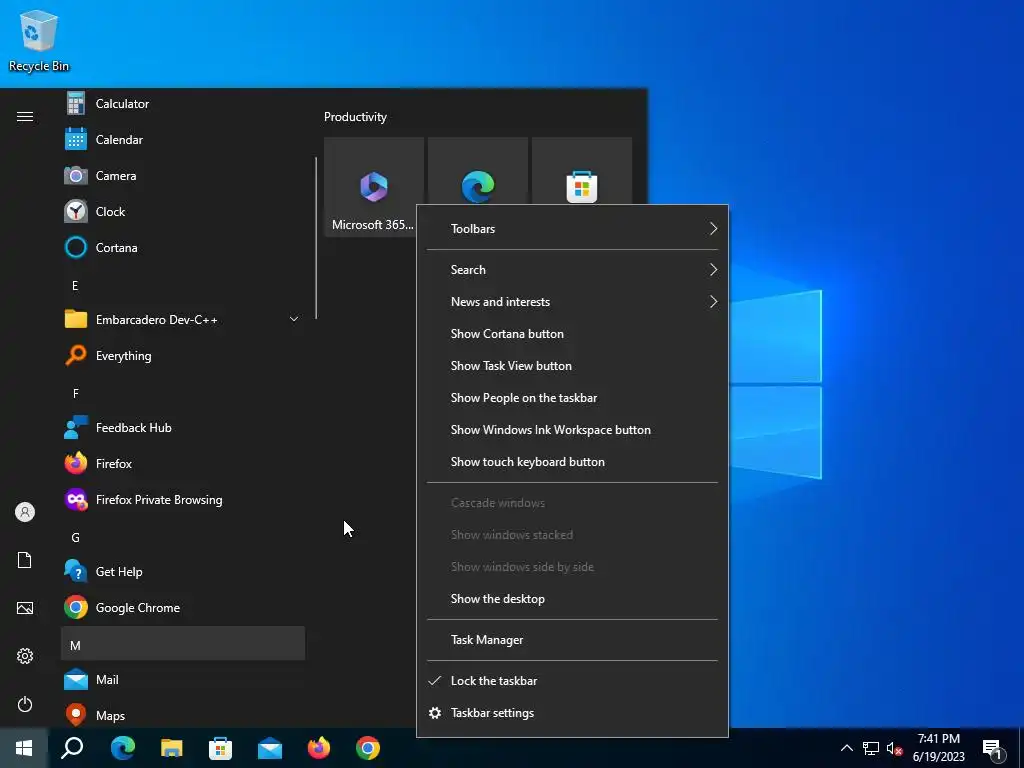Click the Power icon in Start sidebar
The height and width of the screenshot is (768, 1024).
pos(25,704)
